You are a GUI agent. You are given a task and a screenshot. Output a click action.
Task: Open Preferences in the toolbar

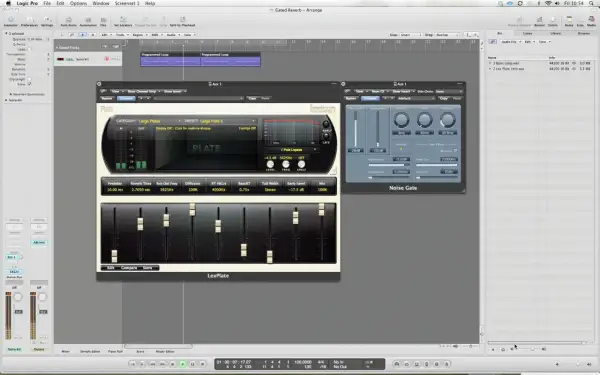[29, 21]
